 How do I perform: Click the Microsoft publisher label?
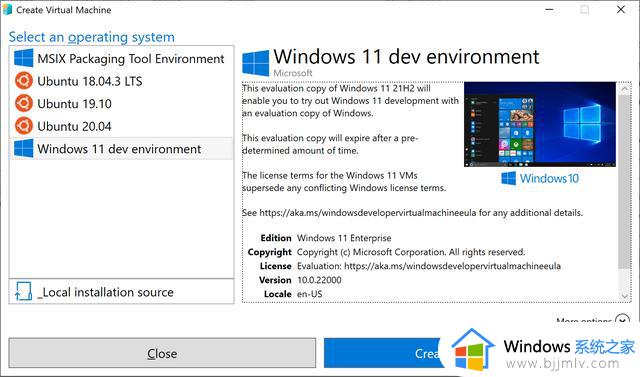pos(293,73)
